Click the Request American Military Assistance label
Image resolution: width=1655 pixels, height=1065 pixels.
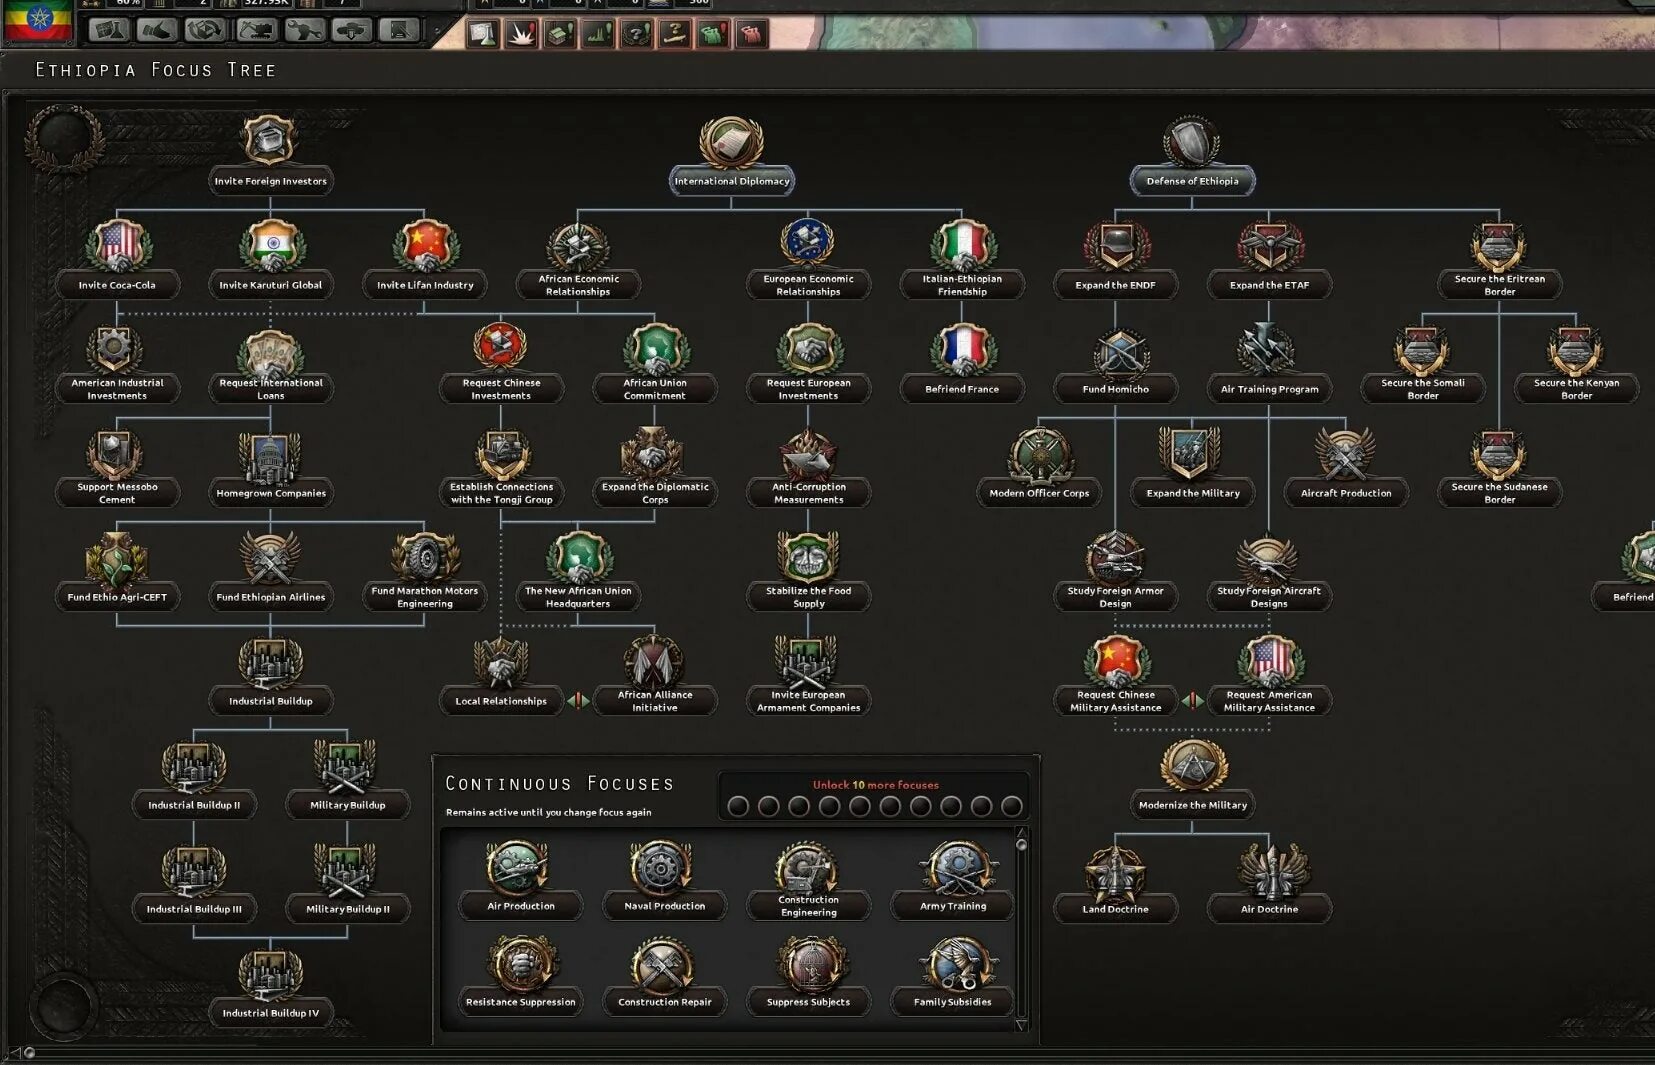pyautogui.click(x=1269, y=701)
